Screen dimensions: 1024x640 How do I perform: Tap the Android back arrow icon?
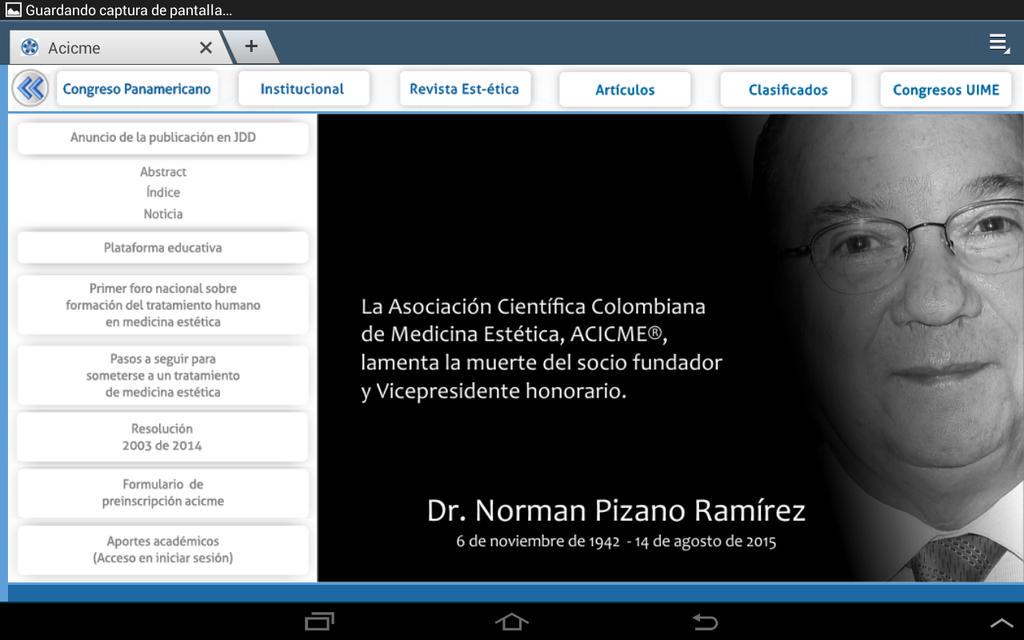[705, 621]
